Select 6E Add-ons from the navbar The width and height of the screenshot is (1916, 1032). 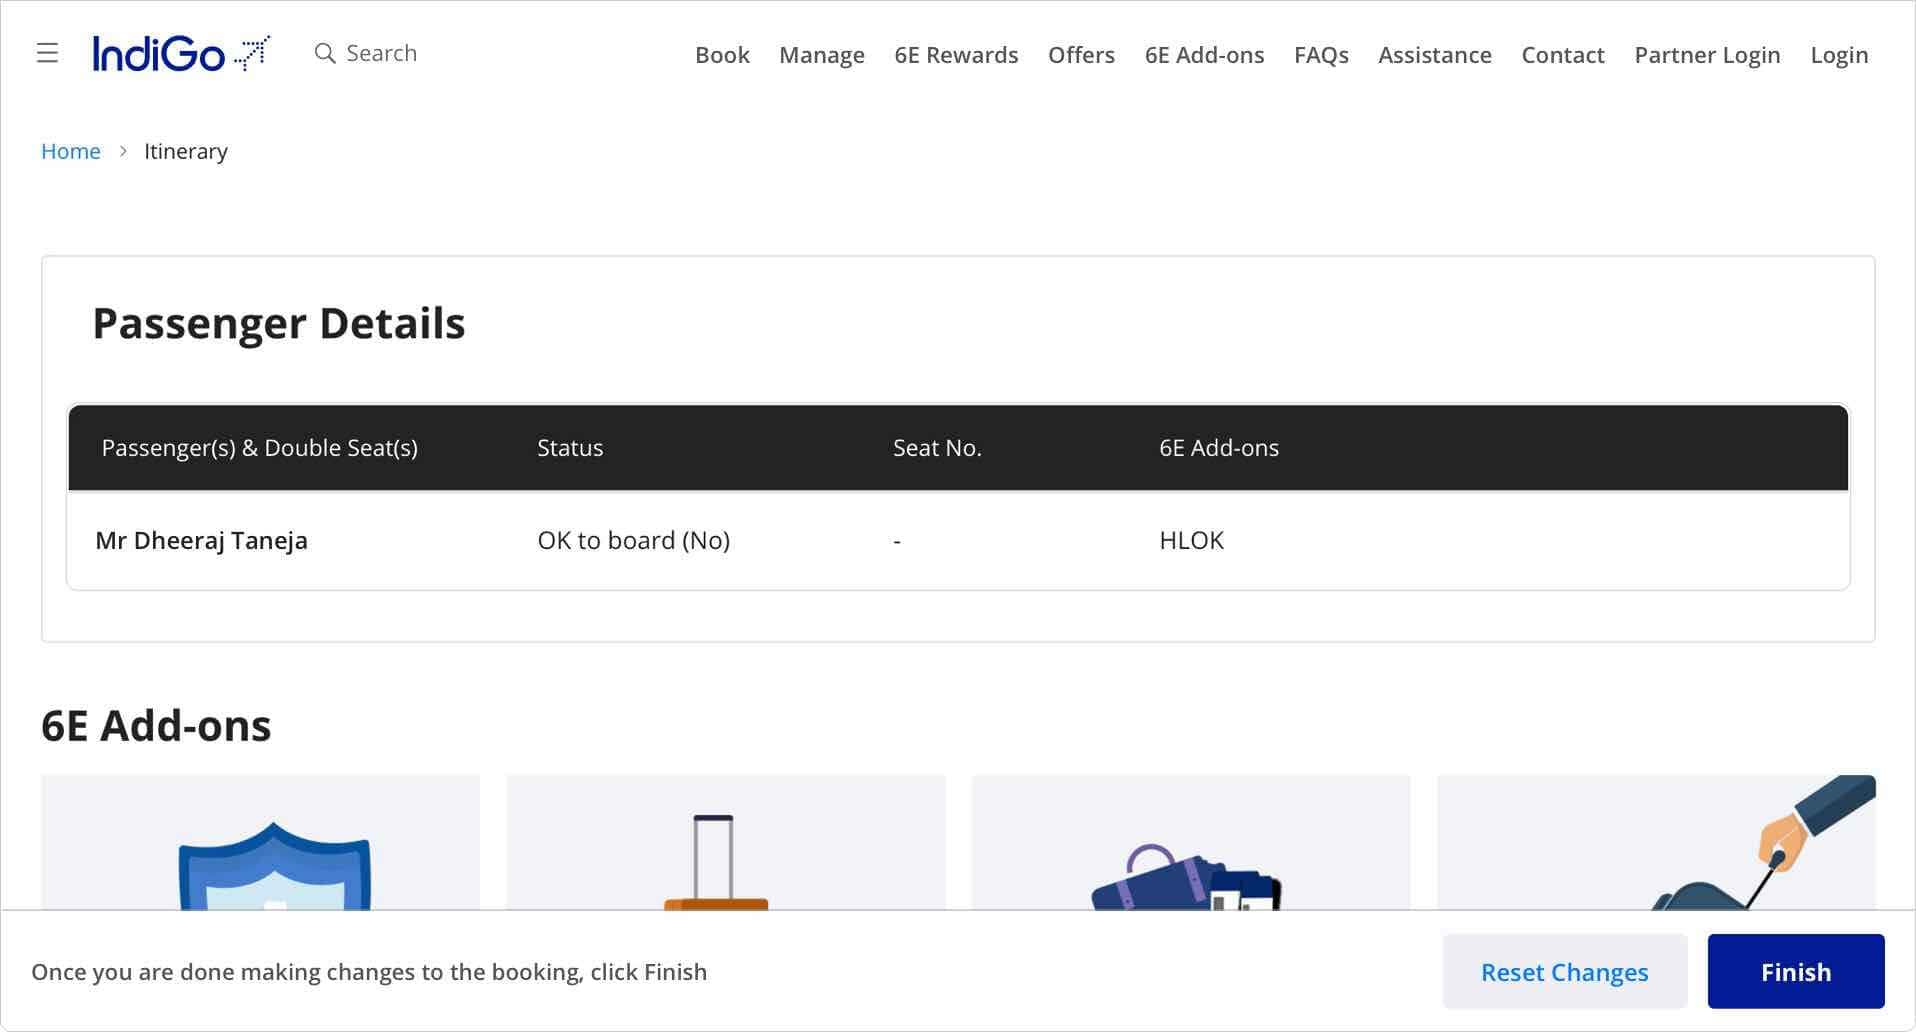coord(1204,55)
